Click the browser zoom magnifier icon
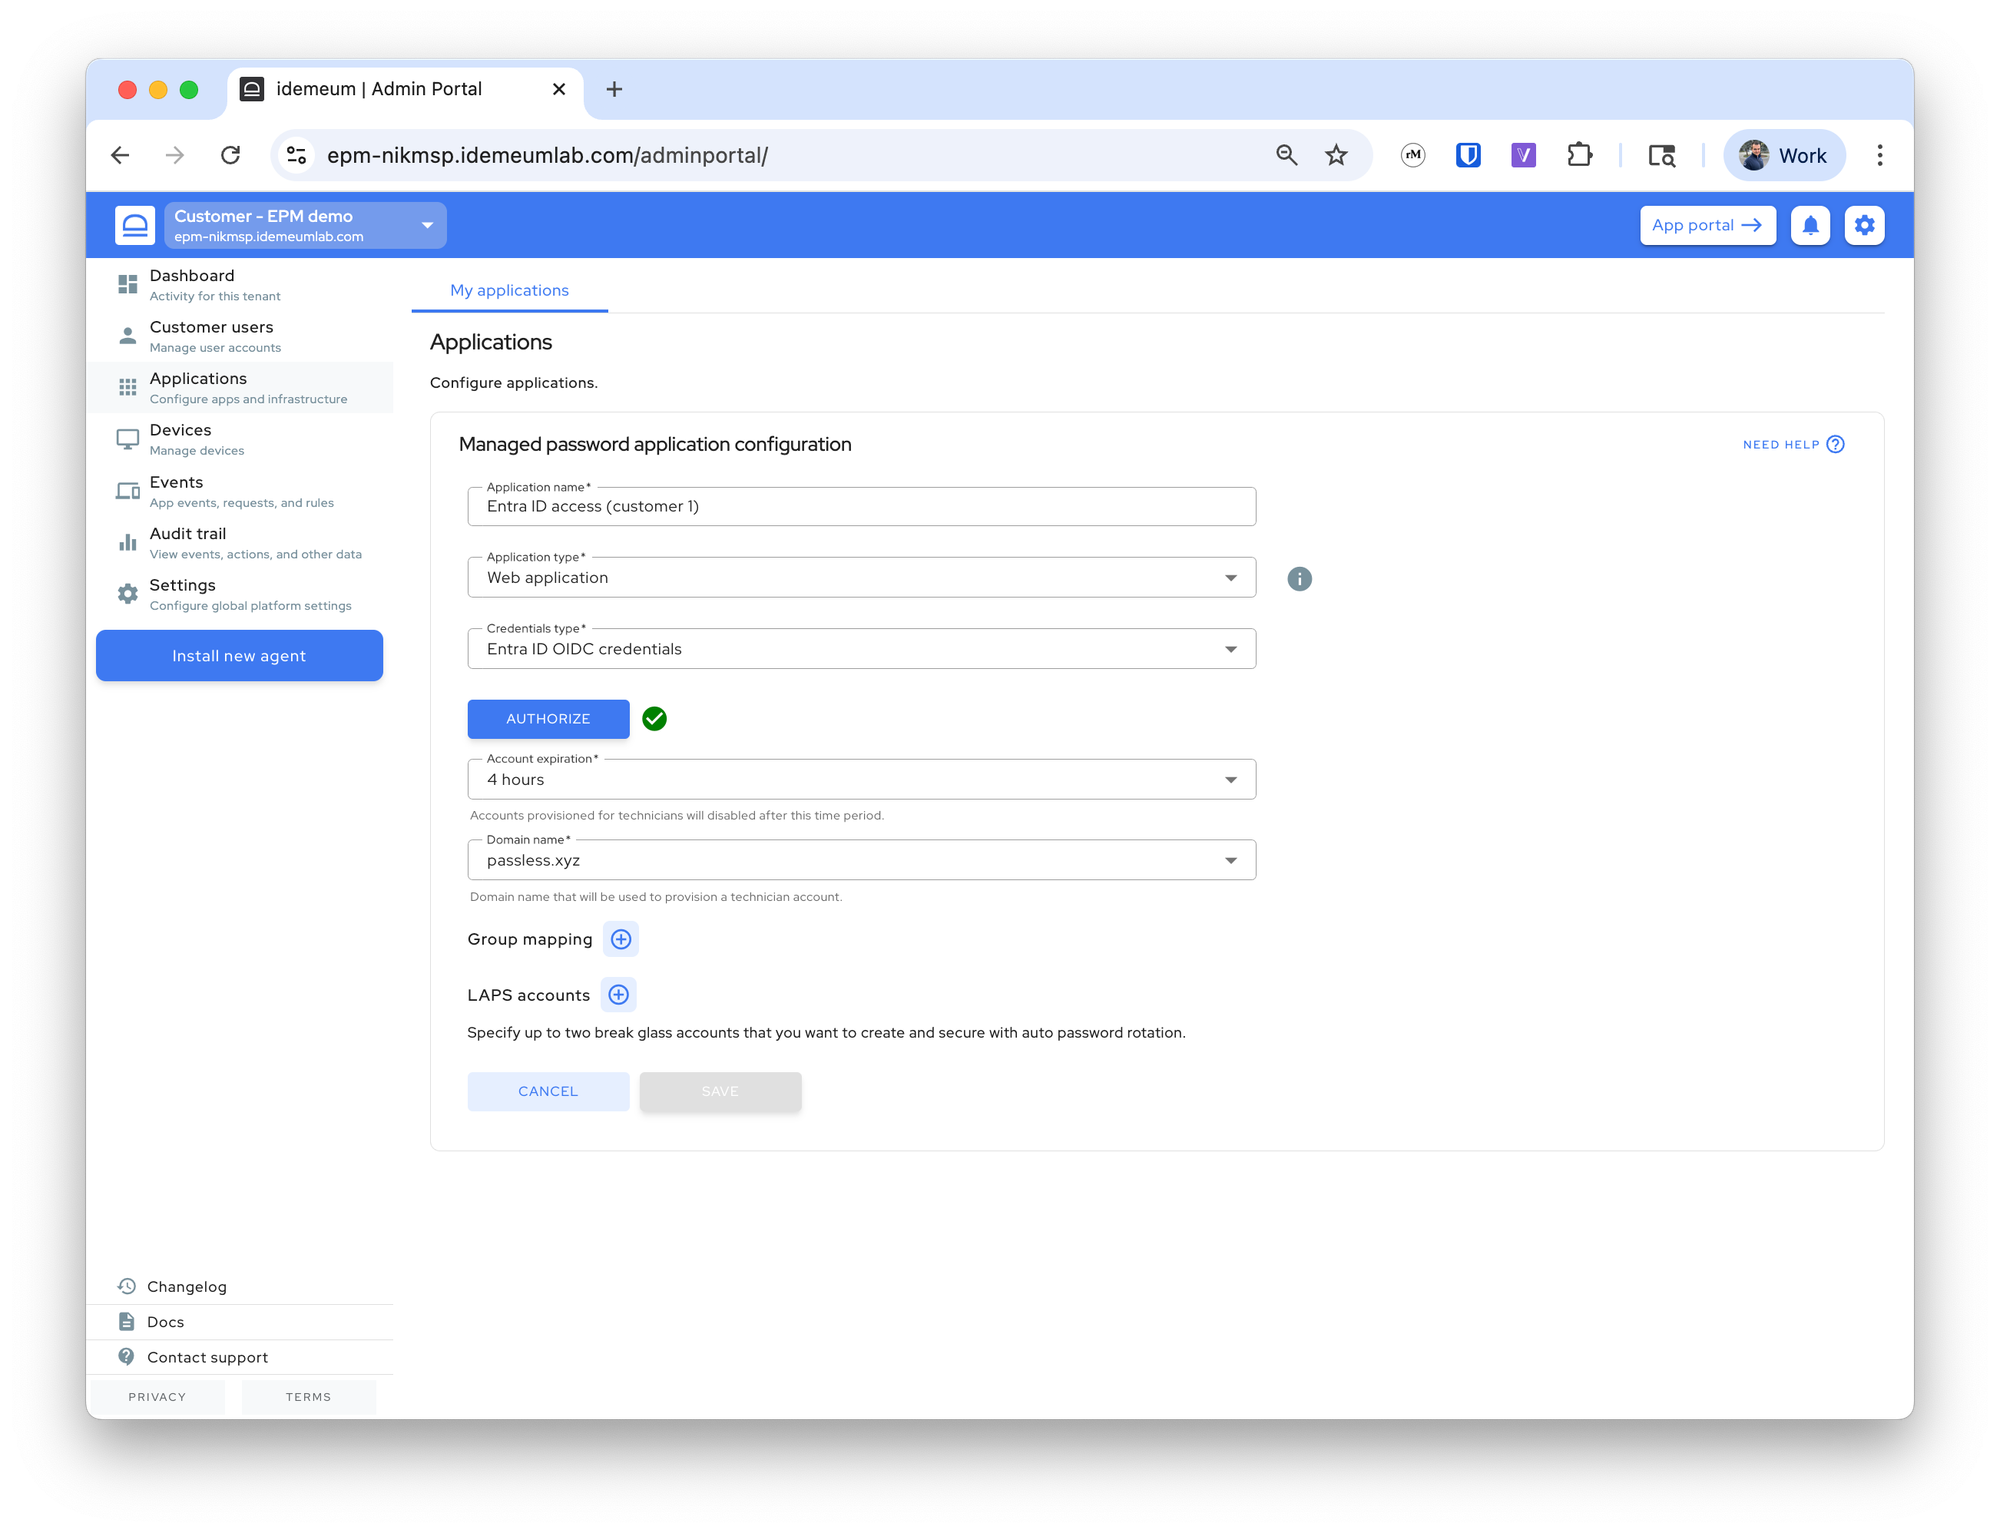Viewport: 2000px width, 1533px height. click(1286, 155)
